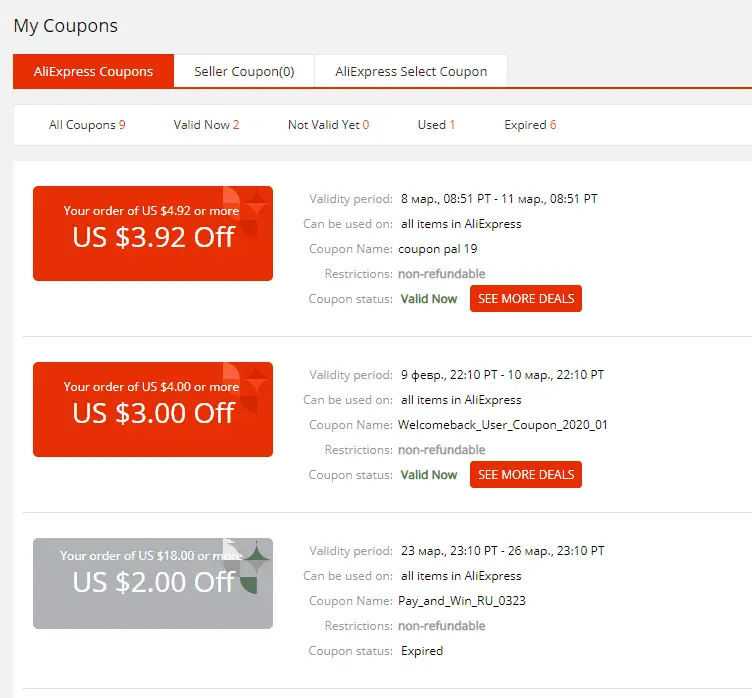The height and width of the screenshot is (698, 752).
Task: Click the US $3.00 Off coupon card
Action: click(153, 409)
